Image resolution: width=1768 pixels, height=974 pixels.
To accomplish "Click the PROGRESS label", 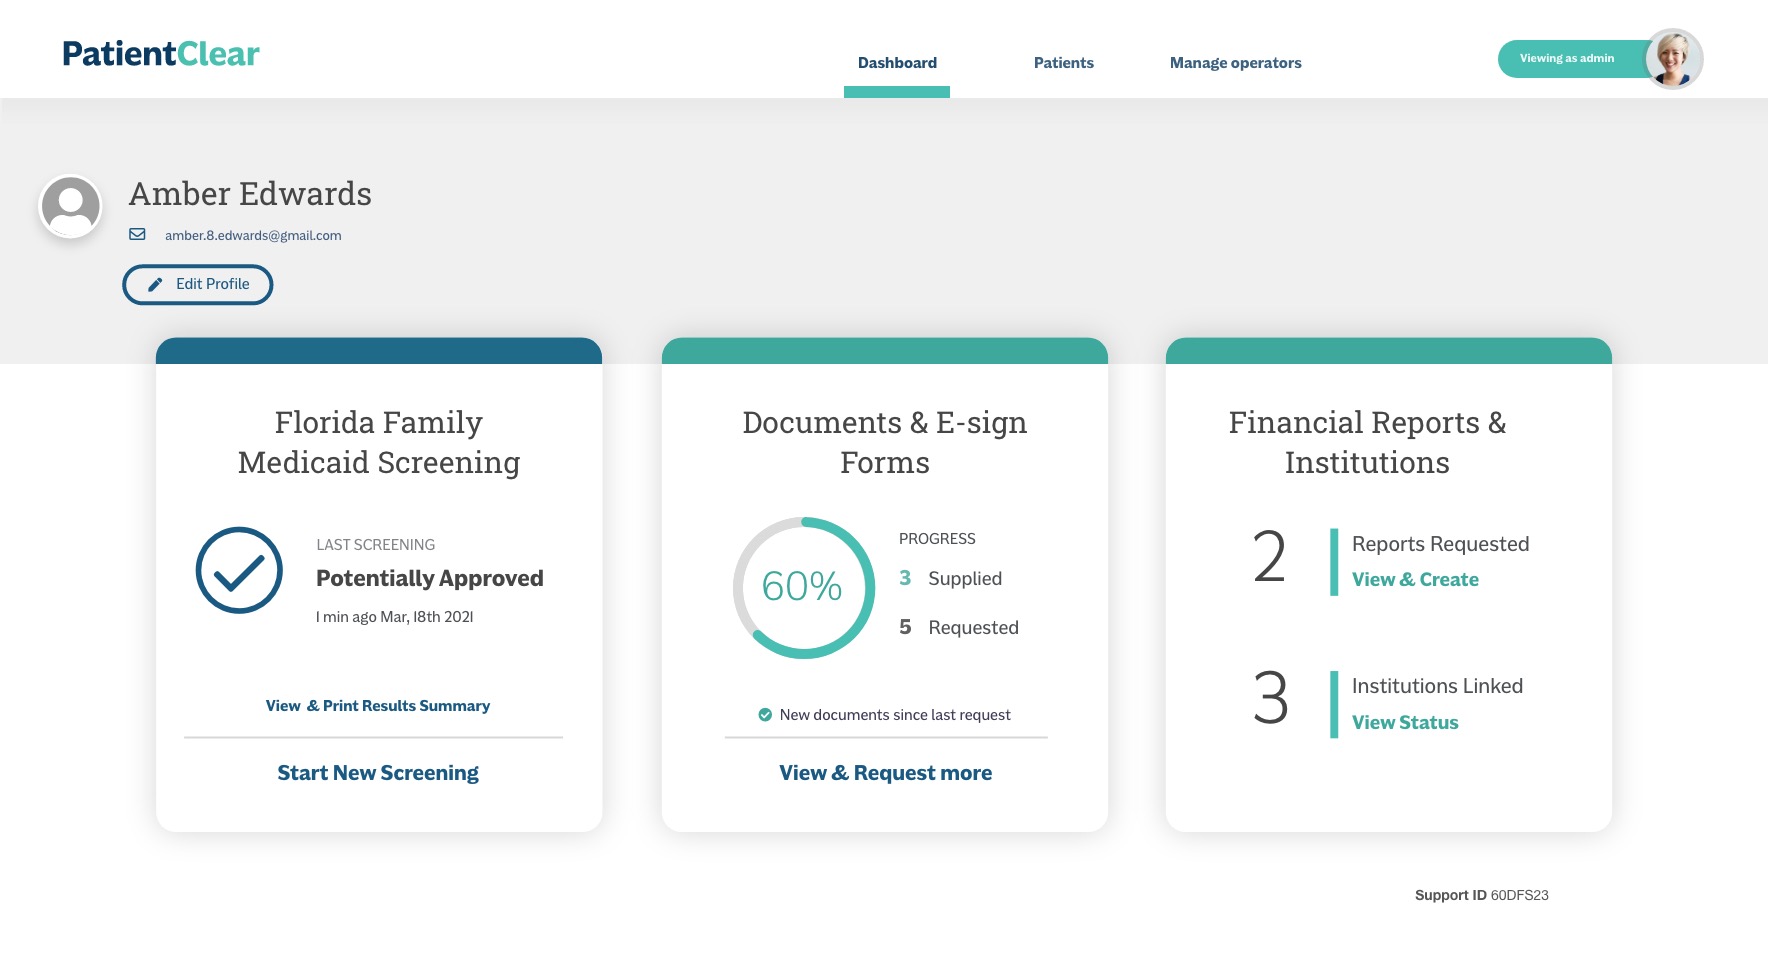I will (937, 539).
